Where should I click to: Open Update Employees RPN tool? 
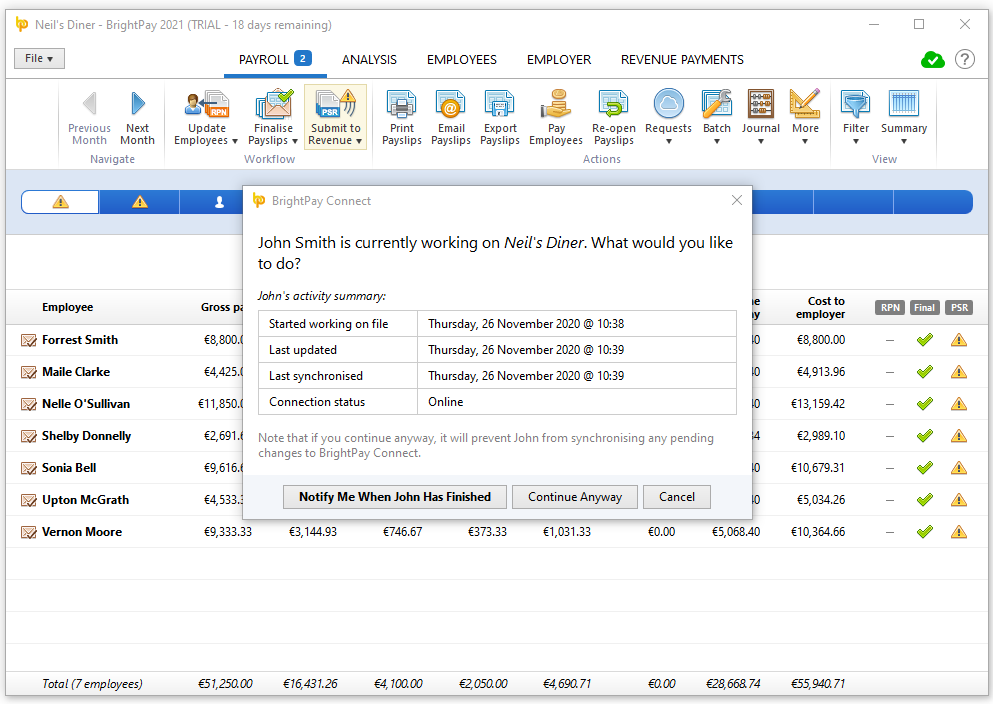coord(206,104)
